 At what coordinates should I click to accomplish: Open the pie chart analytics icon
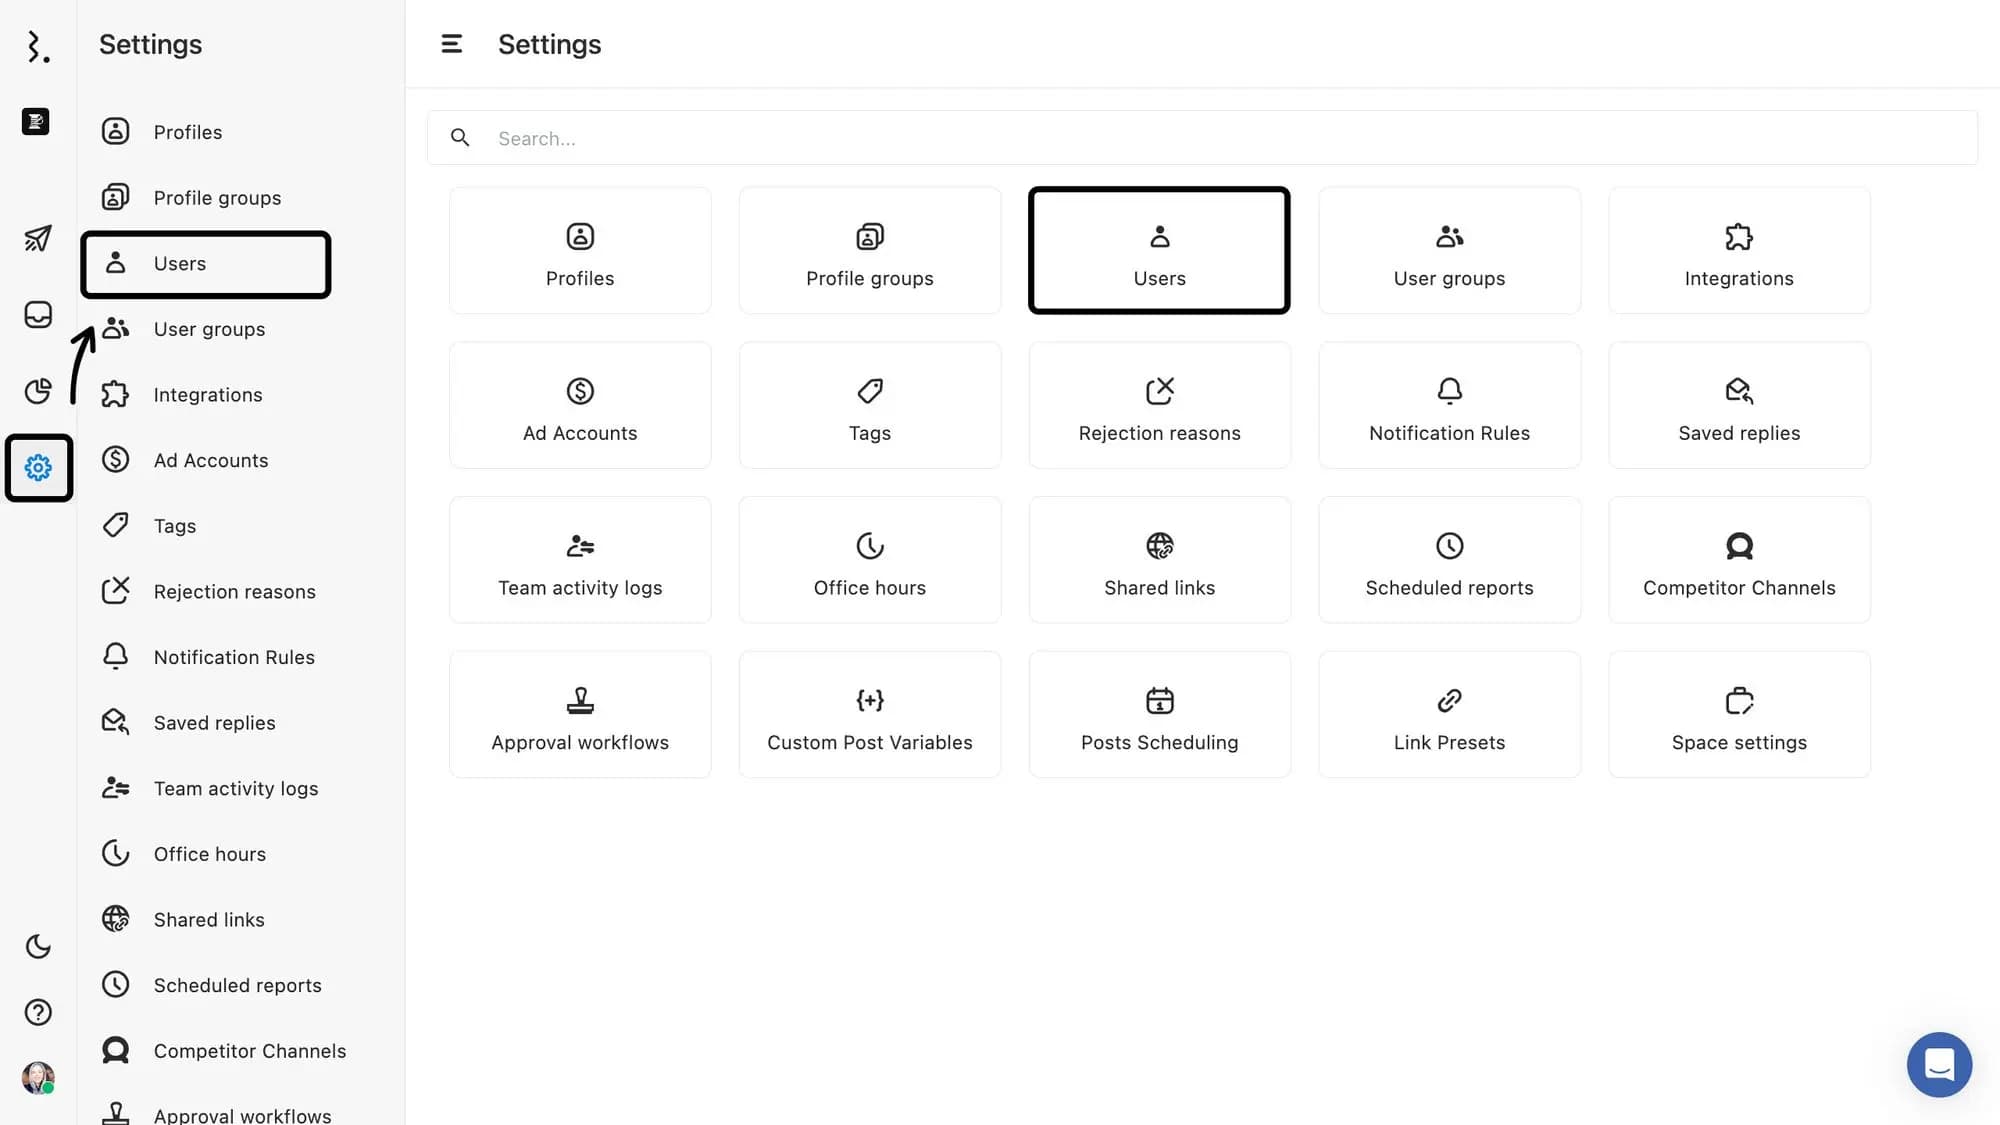(x=38, y=391)
